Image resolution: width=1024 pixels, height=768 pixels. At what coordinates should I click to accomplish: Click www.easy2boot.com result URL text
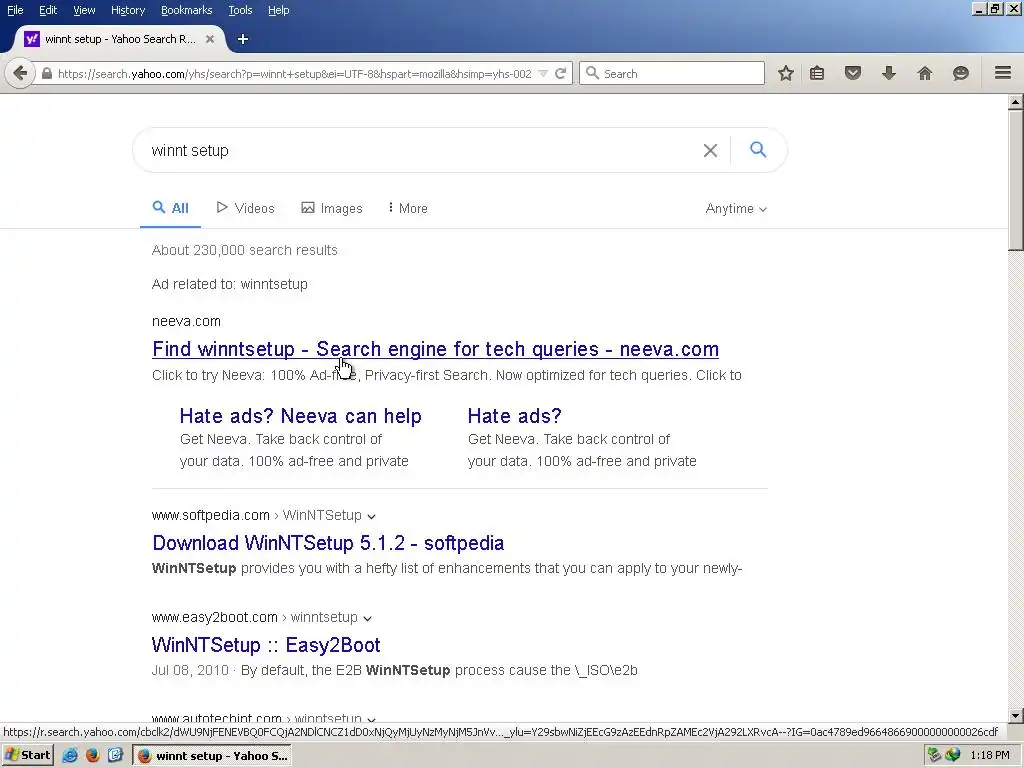[x=214, y=617]
